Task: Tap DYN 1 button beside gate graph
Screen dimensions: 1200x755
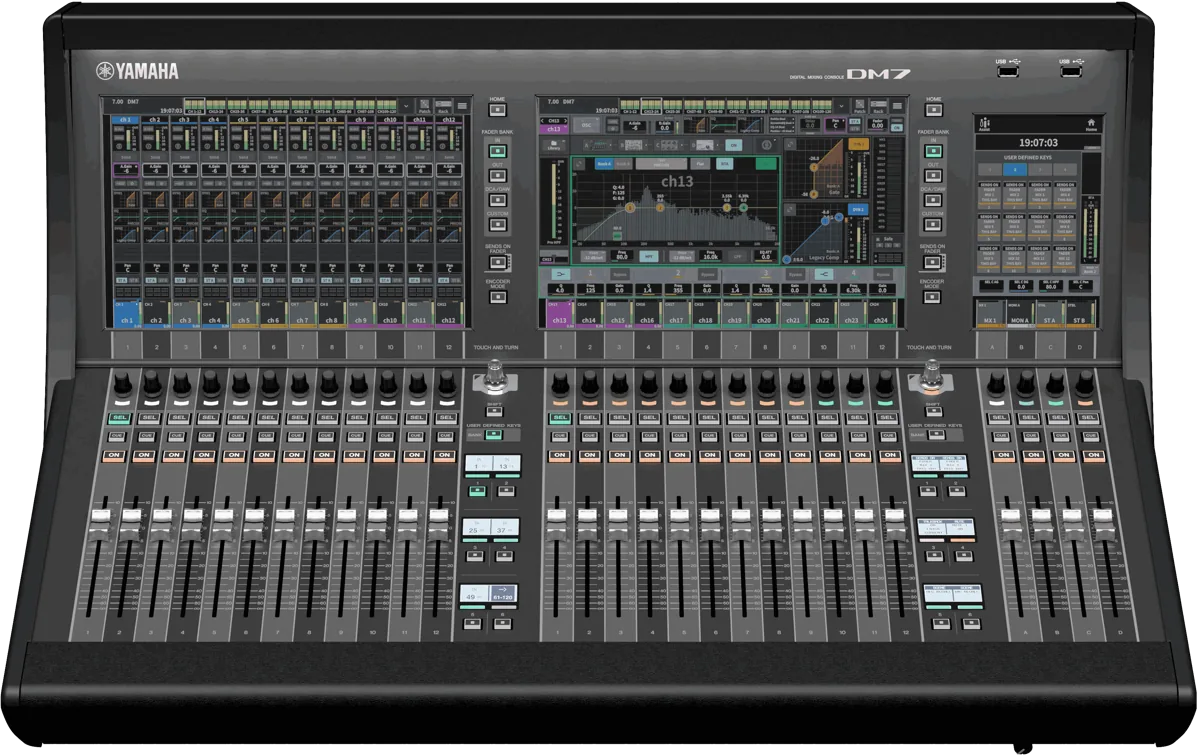Action: [858, 144]
